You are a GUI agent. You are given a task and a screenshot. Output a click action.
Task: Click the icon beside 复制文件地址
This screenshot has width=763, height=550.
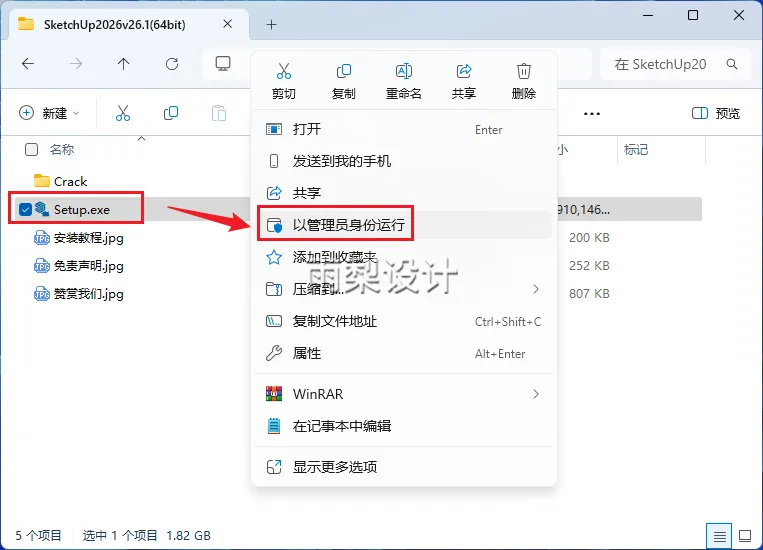(x=274, y=321)
